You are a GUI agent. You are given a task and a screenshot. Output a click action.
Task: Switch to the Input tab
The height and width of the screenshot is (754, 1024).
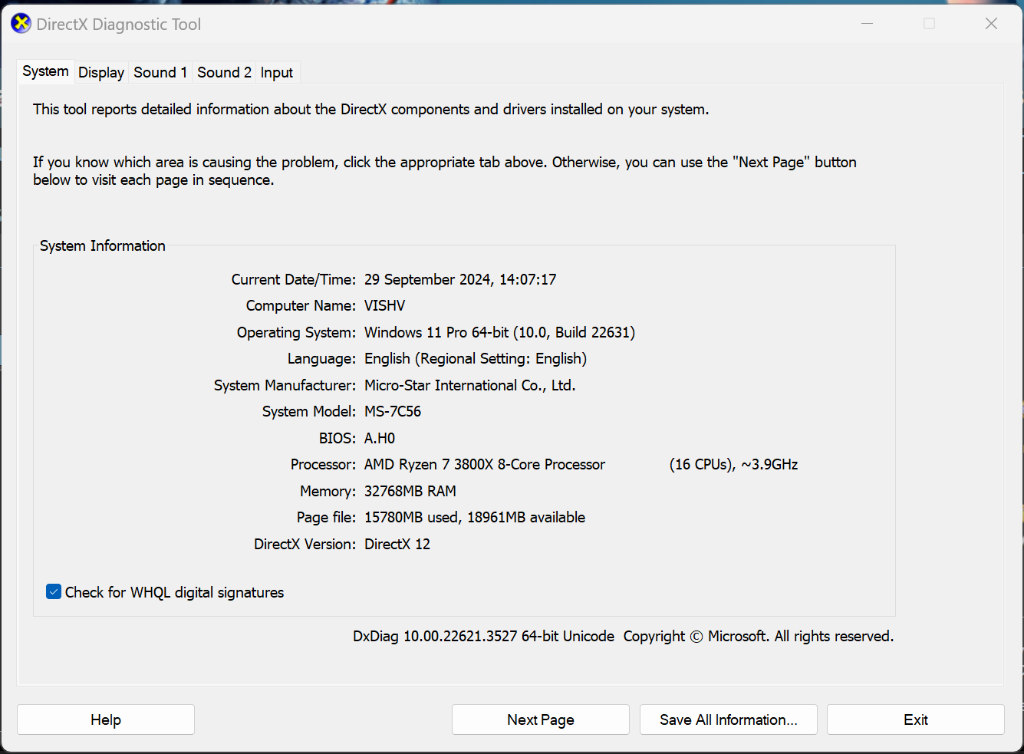click(x=277, y=72)
